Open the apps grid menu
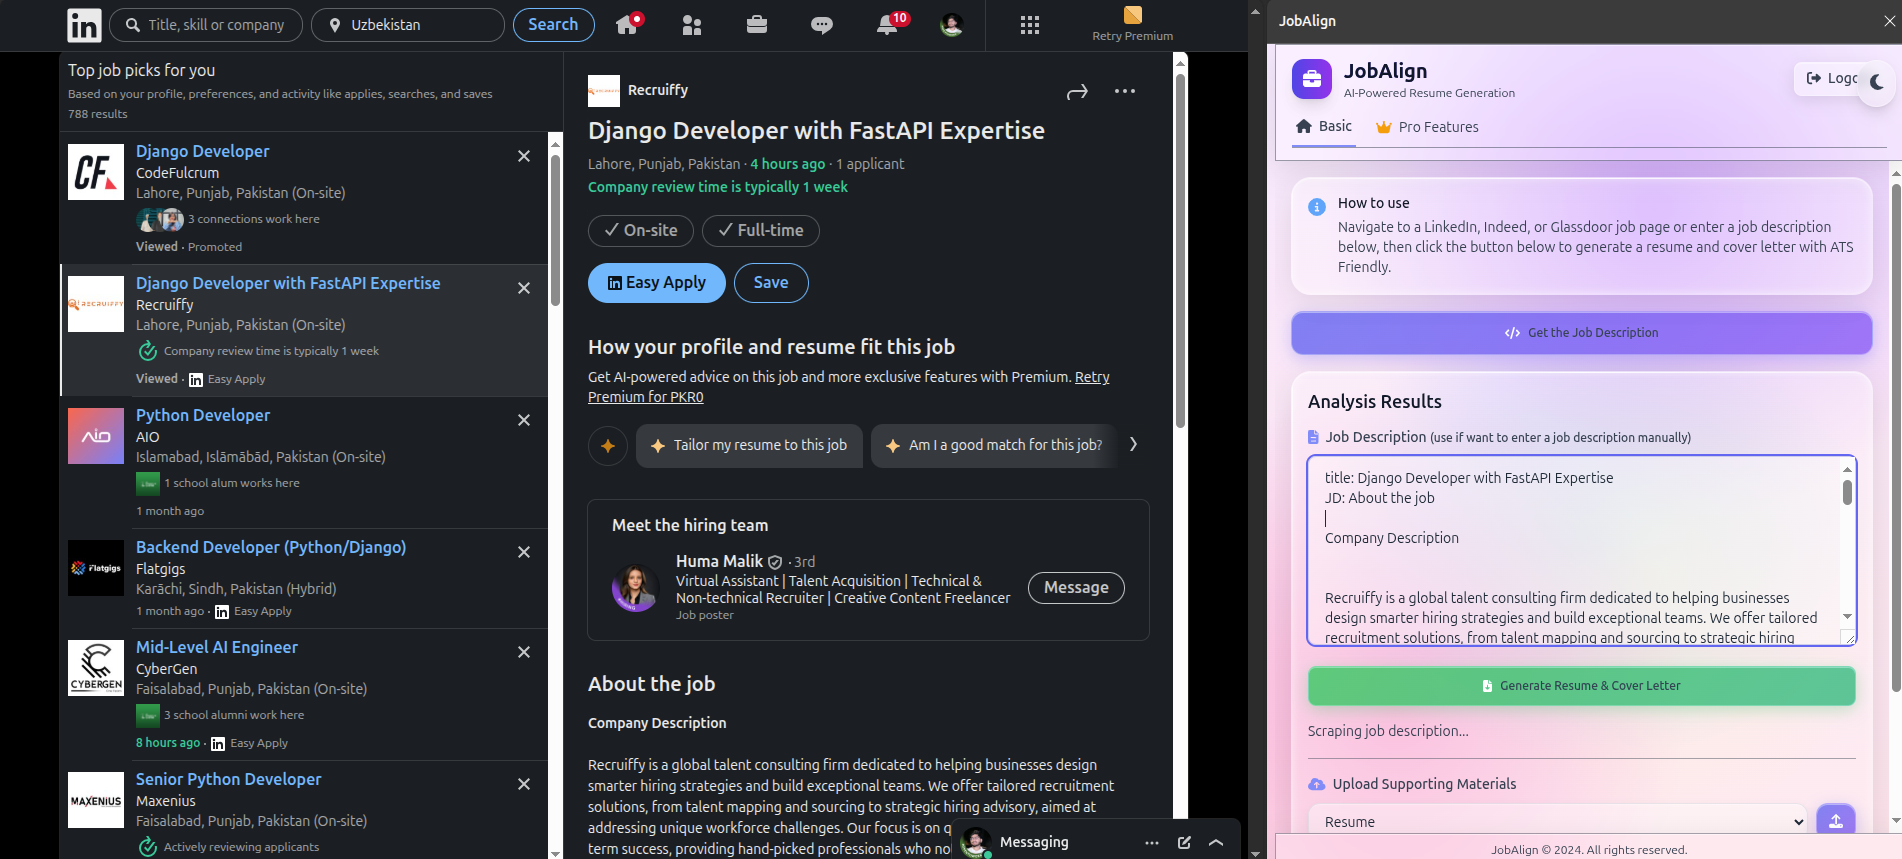 pos(1030,25)
